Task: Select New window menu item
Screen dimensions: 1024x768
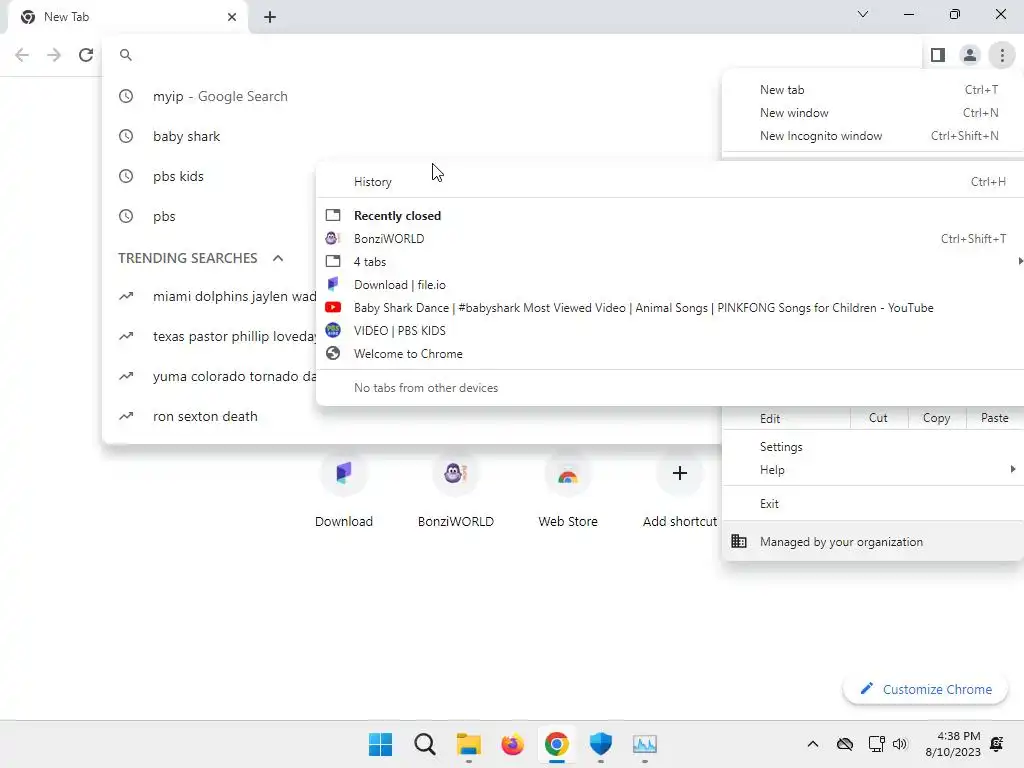Action: click(872, 113)
